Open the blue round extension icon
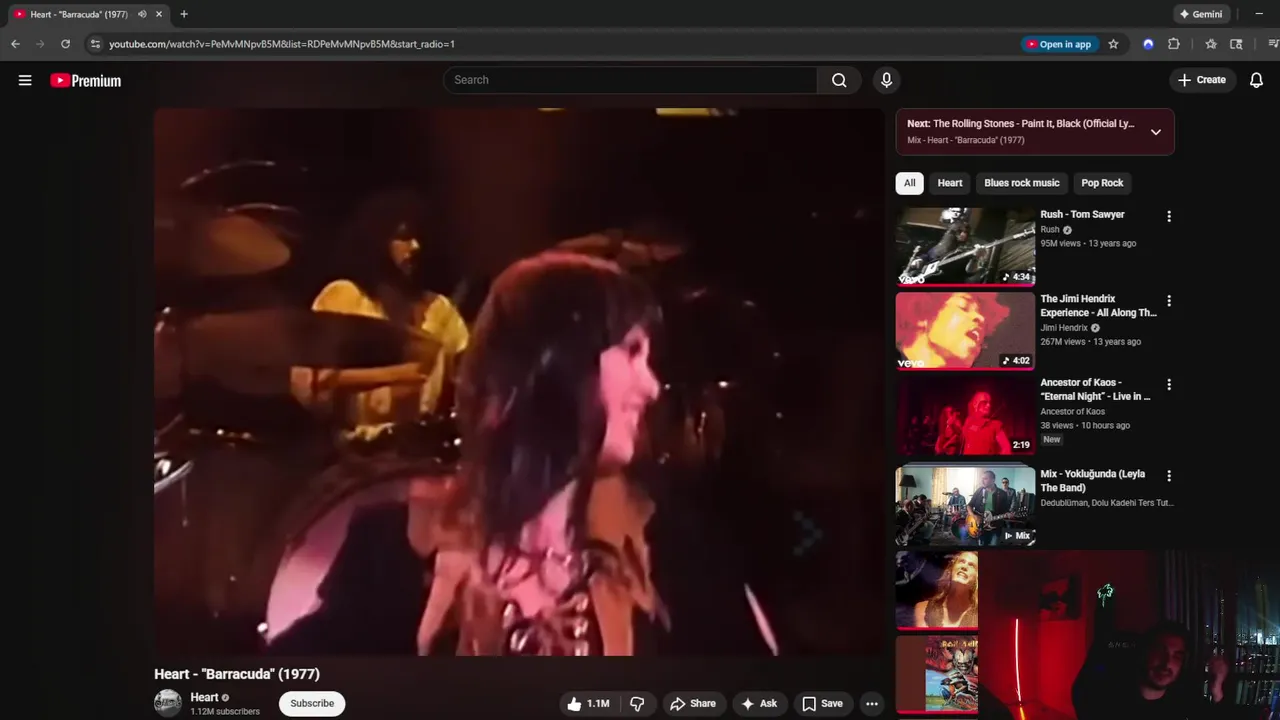The height and width of the screenshot is (720, 1280). coord(1148,44)
